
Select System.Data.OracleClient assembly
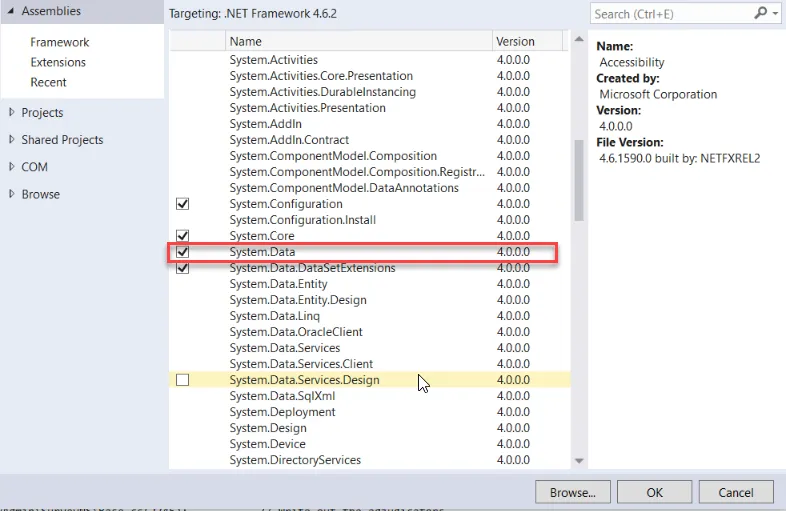coord(369,332)
